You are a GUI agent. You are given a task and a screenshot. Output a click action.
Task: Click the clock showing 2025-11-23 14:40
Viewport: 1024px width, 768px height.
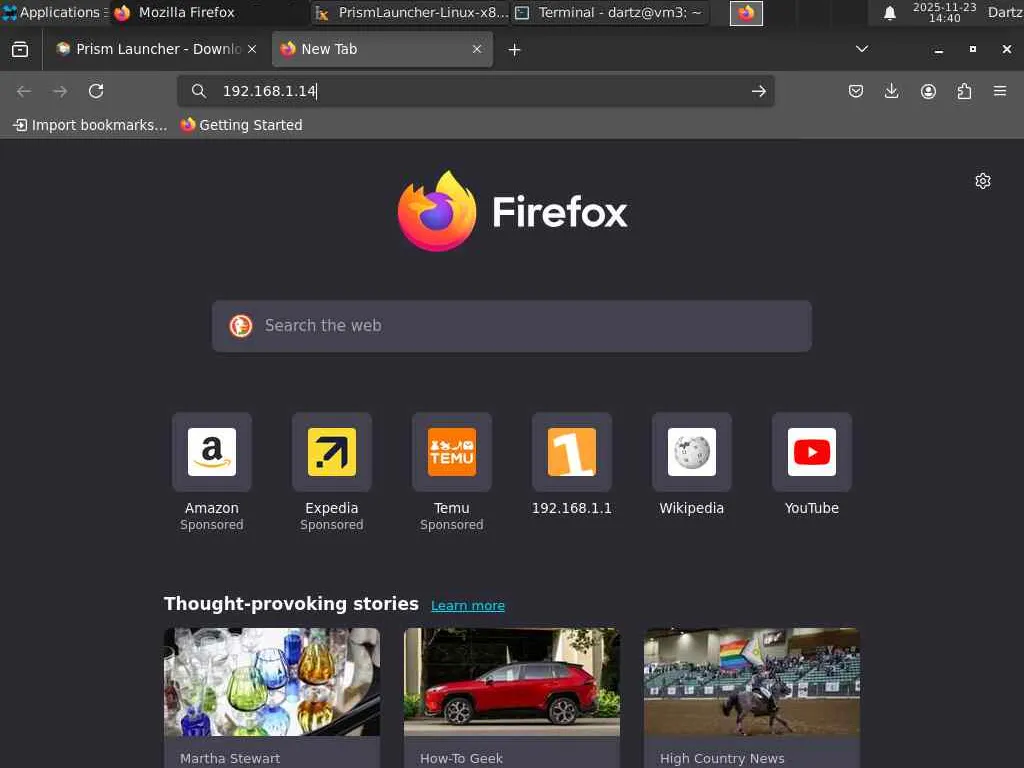(944, 12)
